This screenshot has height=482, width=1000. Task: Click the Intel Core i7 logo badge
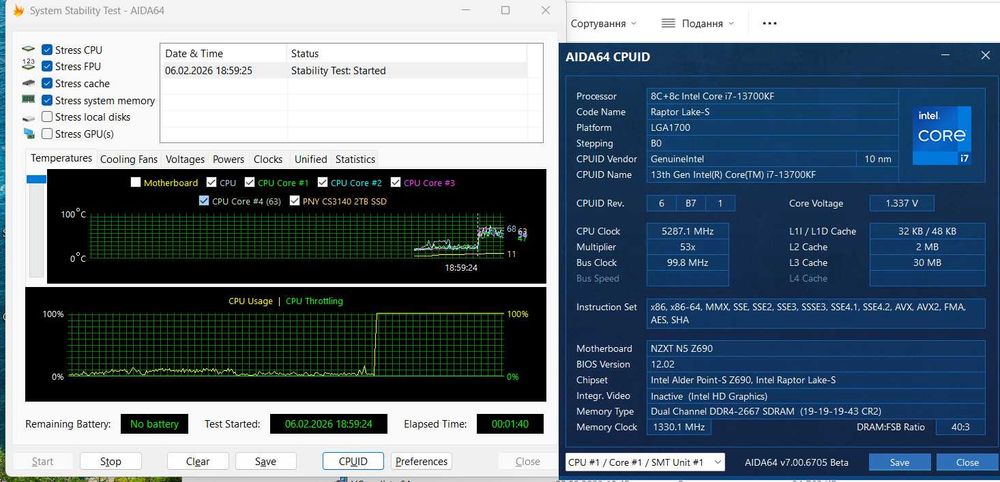coord(941,135)
